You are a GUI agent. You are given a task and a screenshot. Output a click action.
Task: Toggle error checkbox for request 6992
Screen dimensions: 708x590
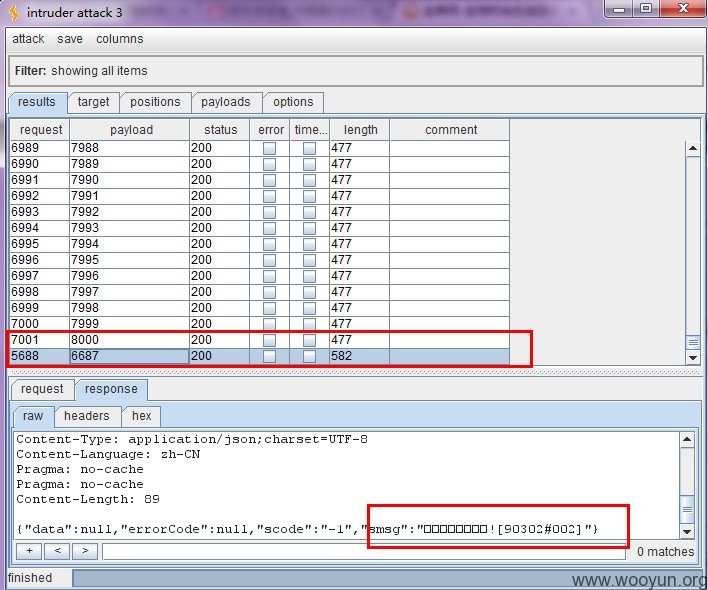[270, 196]
